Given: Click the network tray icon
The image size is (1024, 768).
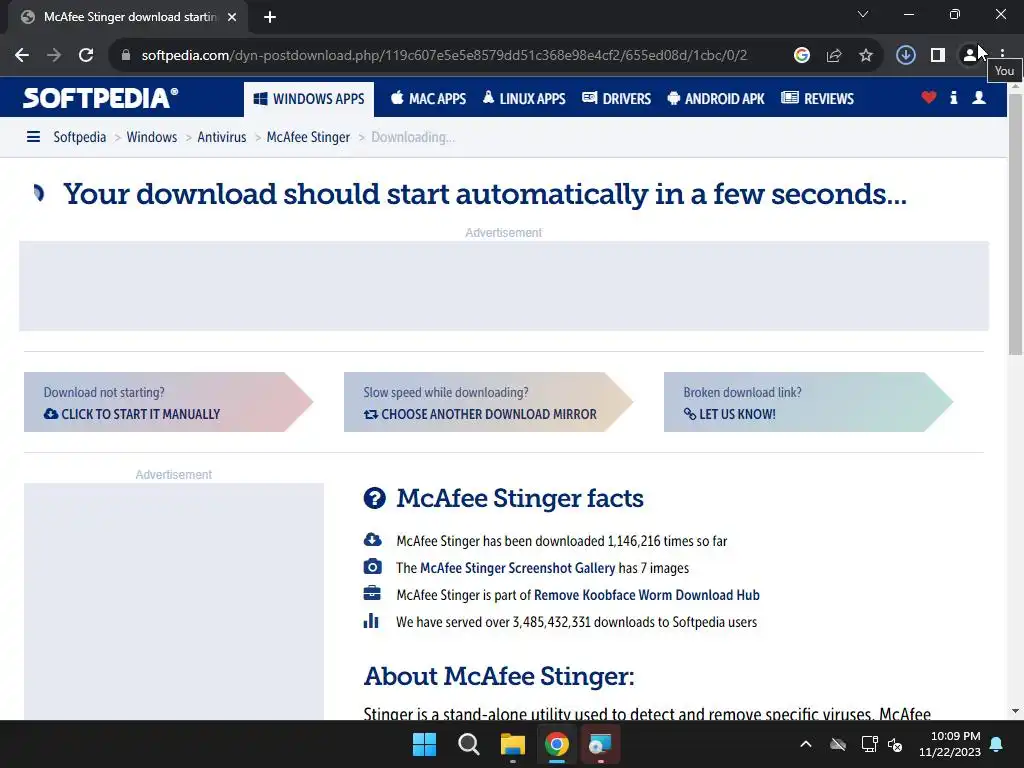Looking at the screenshot, I should (x=869, y=744).
